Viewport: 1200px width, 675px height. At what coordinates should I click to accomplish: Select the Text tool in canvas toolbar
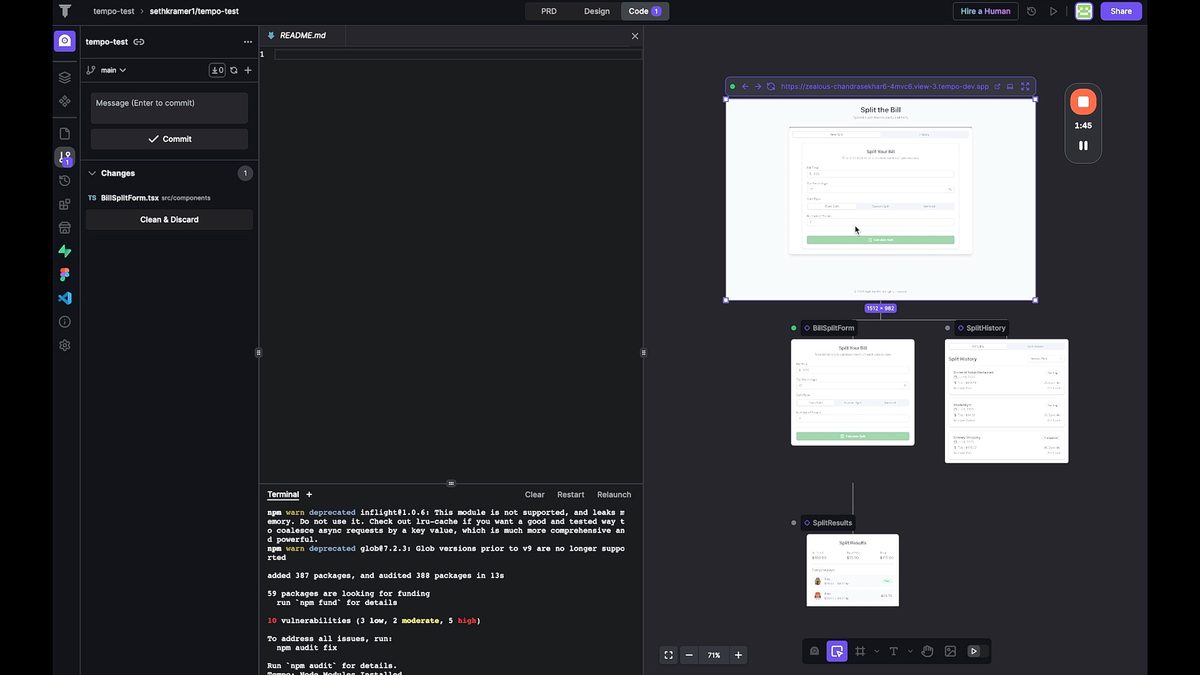tap(894, 652)
